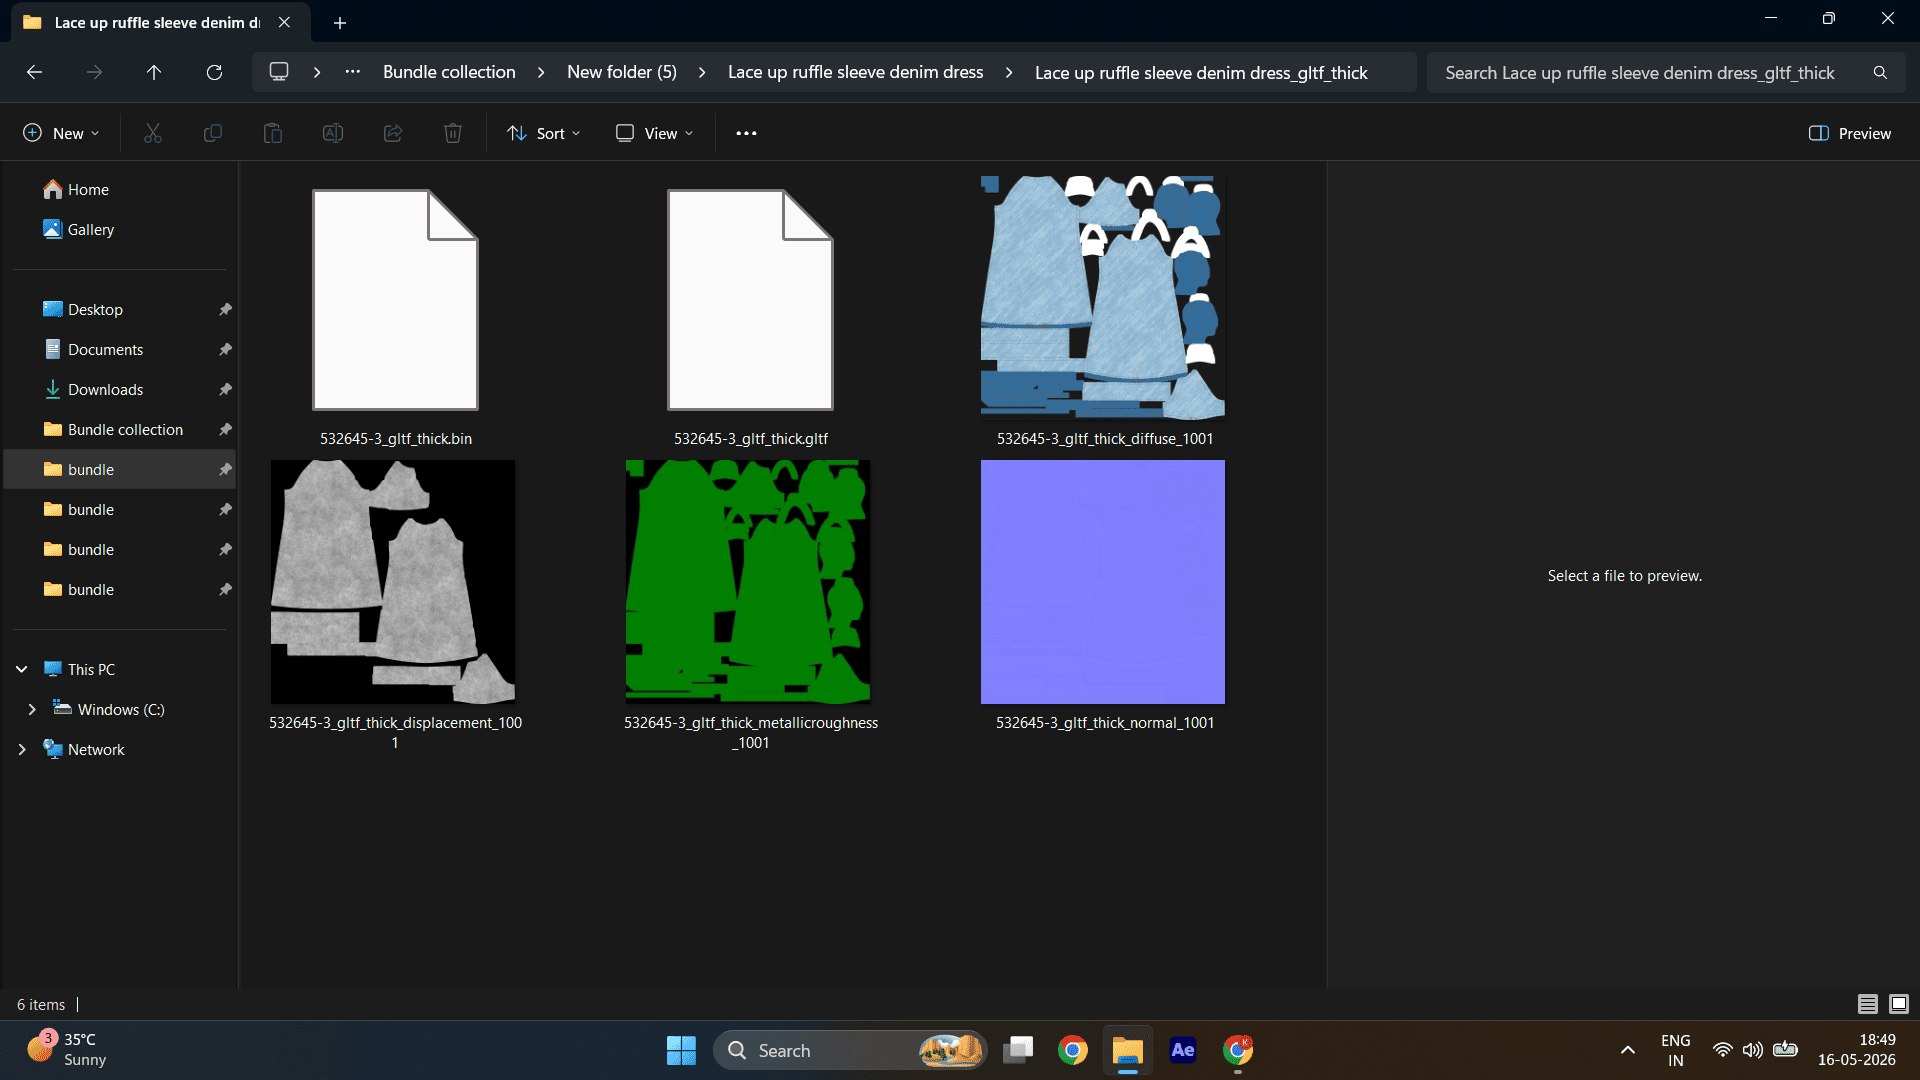Collapse the This PC tree node
Viewport: 1920px width, 1080px height.
22,669
